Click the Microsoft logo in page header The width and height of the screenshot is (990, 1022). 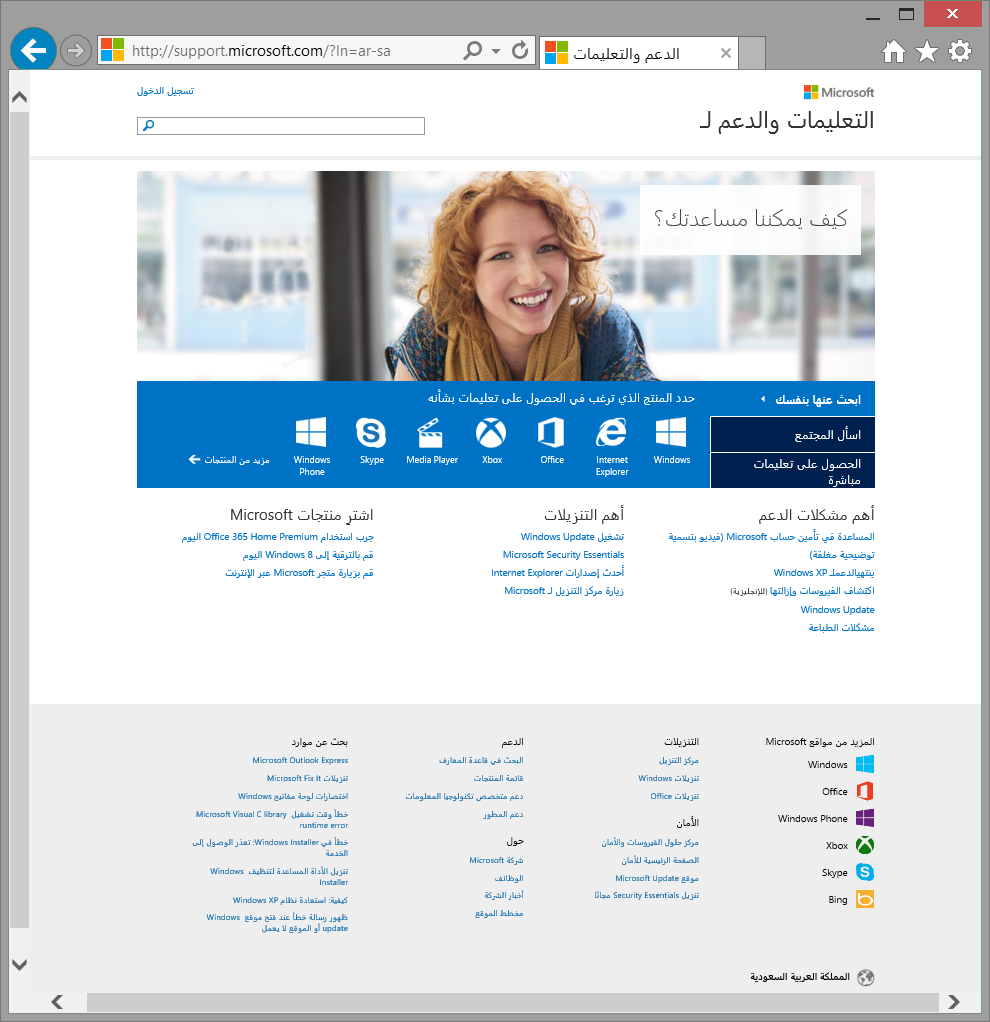click(x=839, y=93)
